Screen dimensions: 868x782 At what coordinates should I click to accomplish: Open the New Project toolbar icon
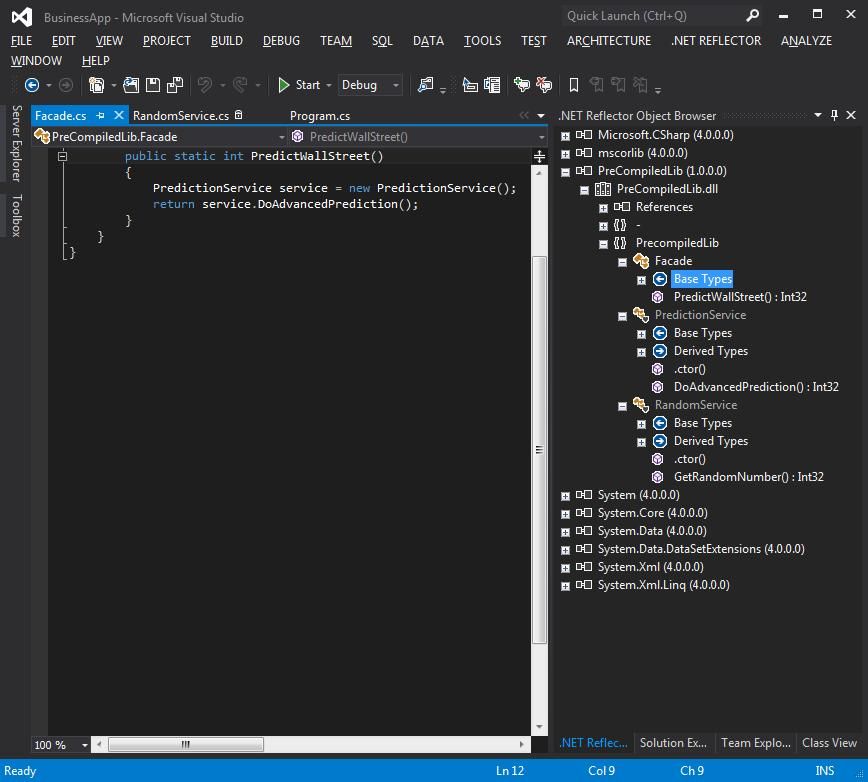click(97, 85)
